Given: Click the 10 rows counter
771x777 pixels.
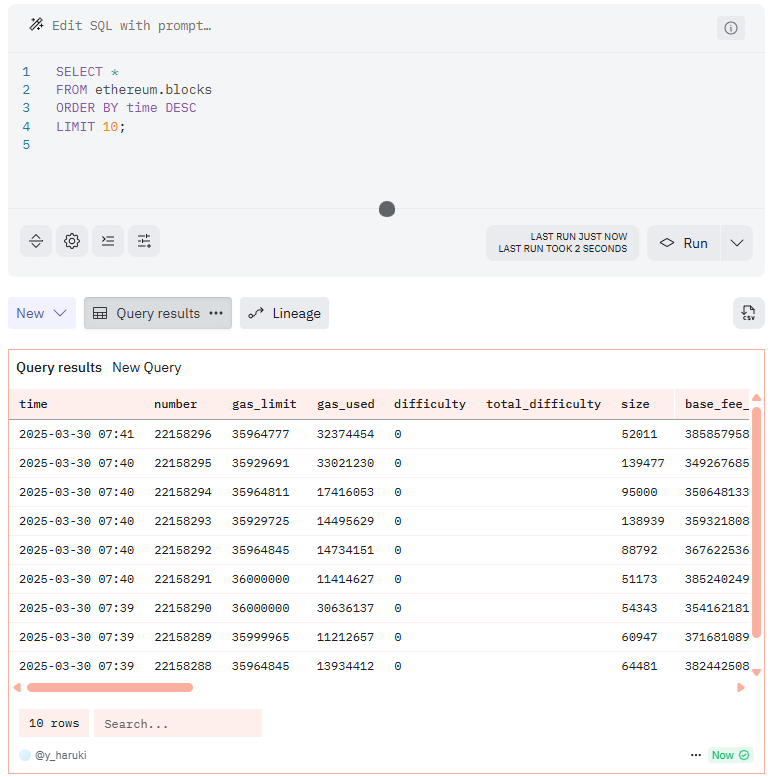Looking at the screenshot, I should tap(54, 723).
